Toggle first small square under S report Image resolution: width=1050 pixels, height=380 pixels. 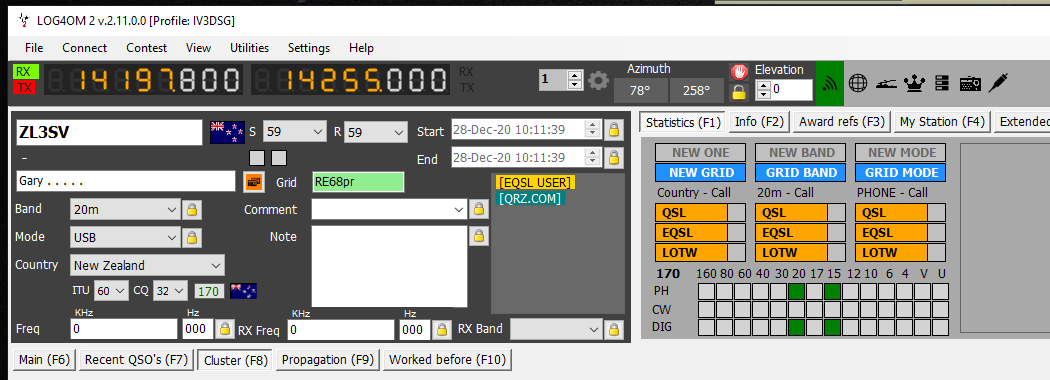click(x=257, y=158)
